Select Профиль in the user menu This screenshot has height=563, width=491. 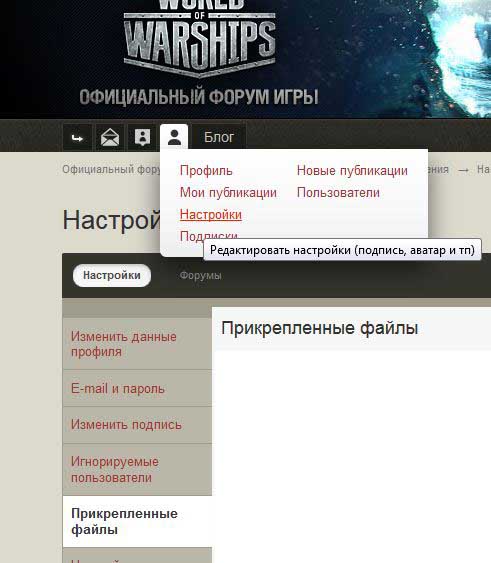click(x=206, y=171)
